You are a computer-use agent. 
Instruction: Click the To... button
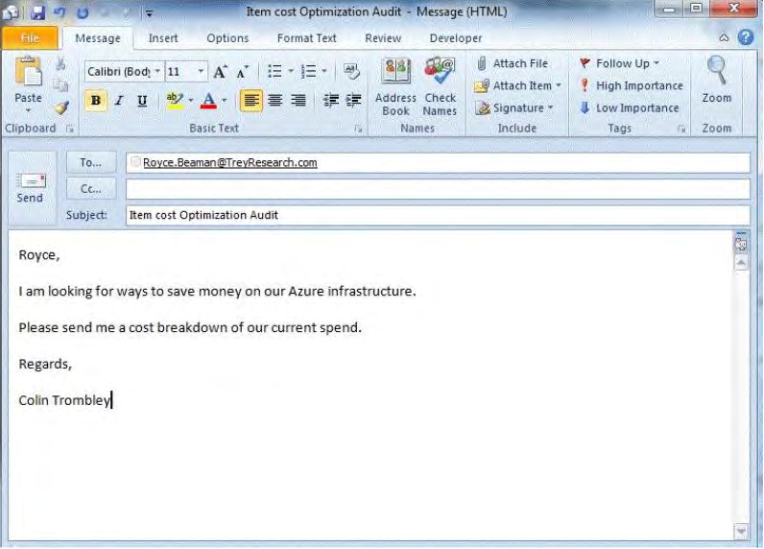pyautogui.click(x=91, y=162)
